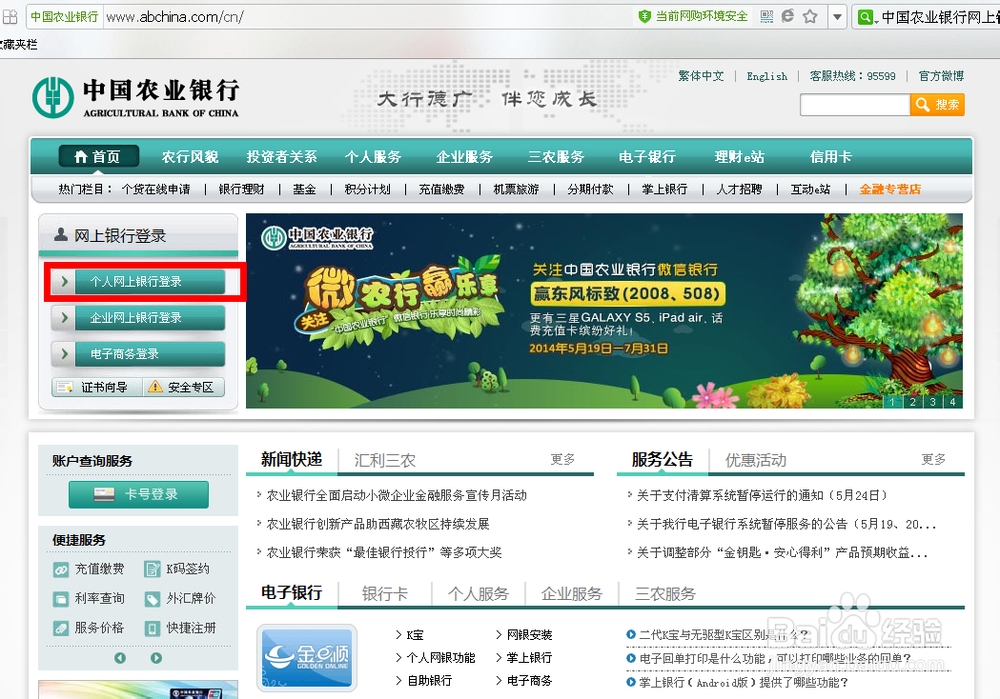
Task: Click the previous arrow under 便捷服务
Action: click(120, 658)
